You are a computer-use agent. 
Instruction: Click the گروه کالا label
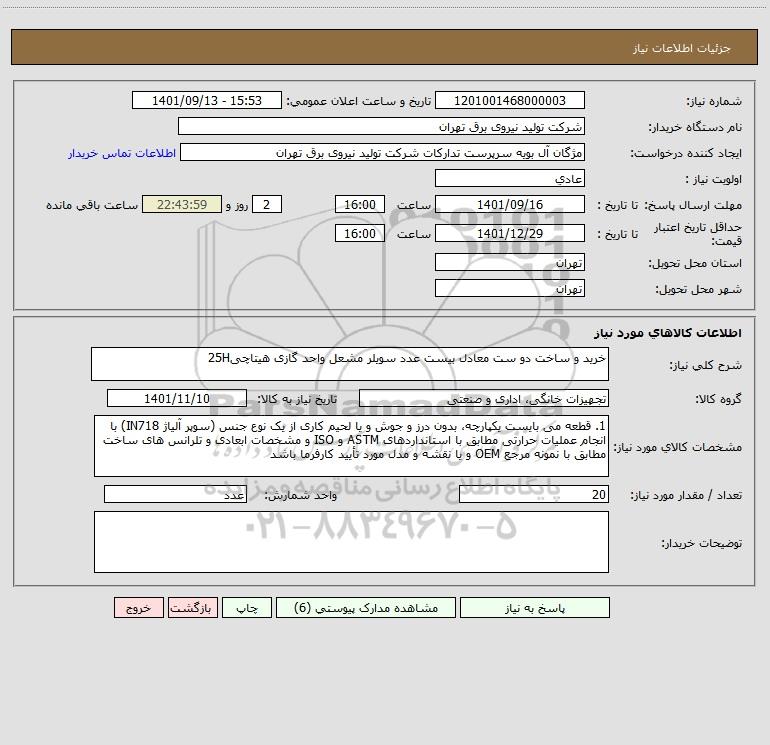point(718,399)
